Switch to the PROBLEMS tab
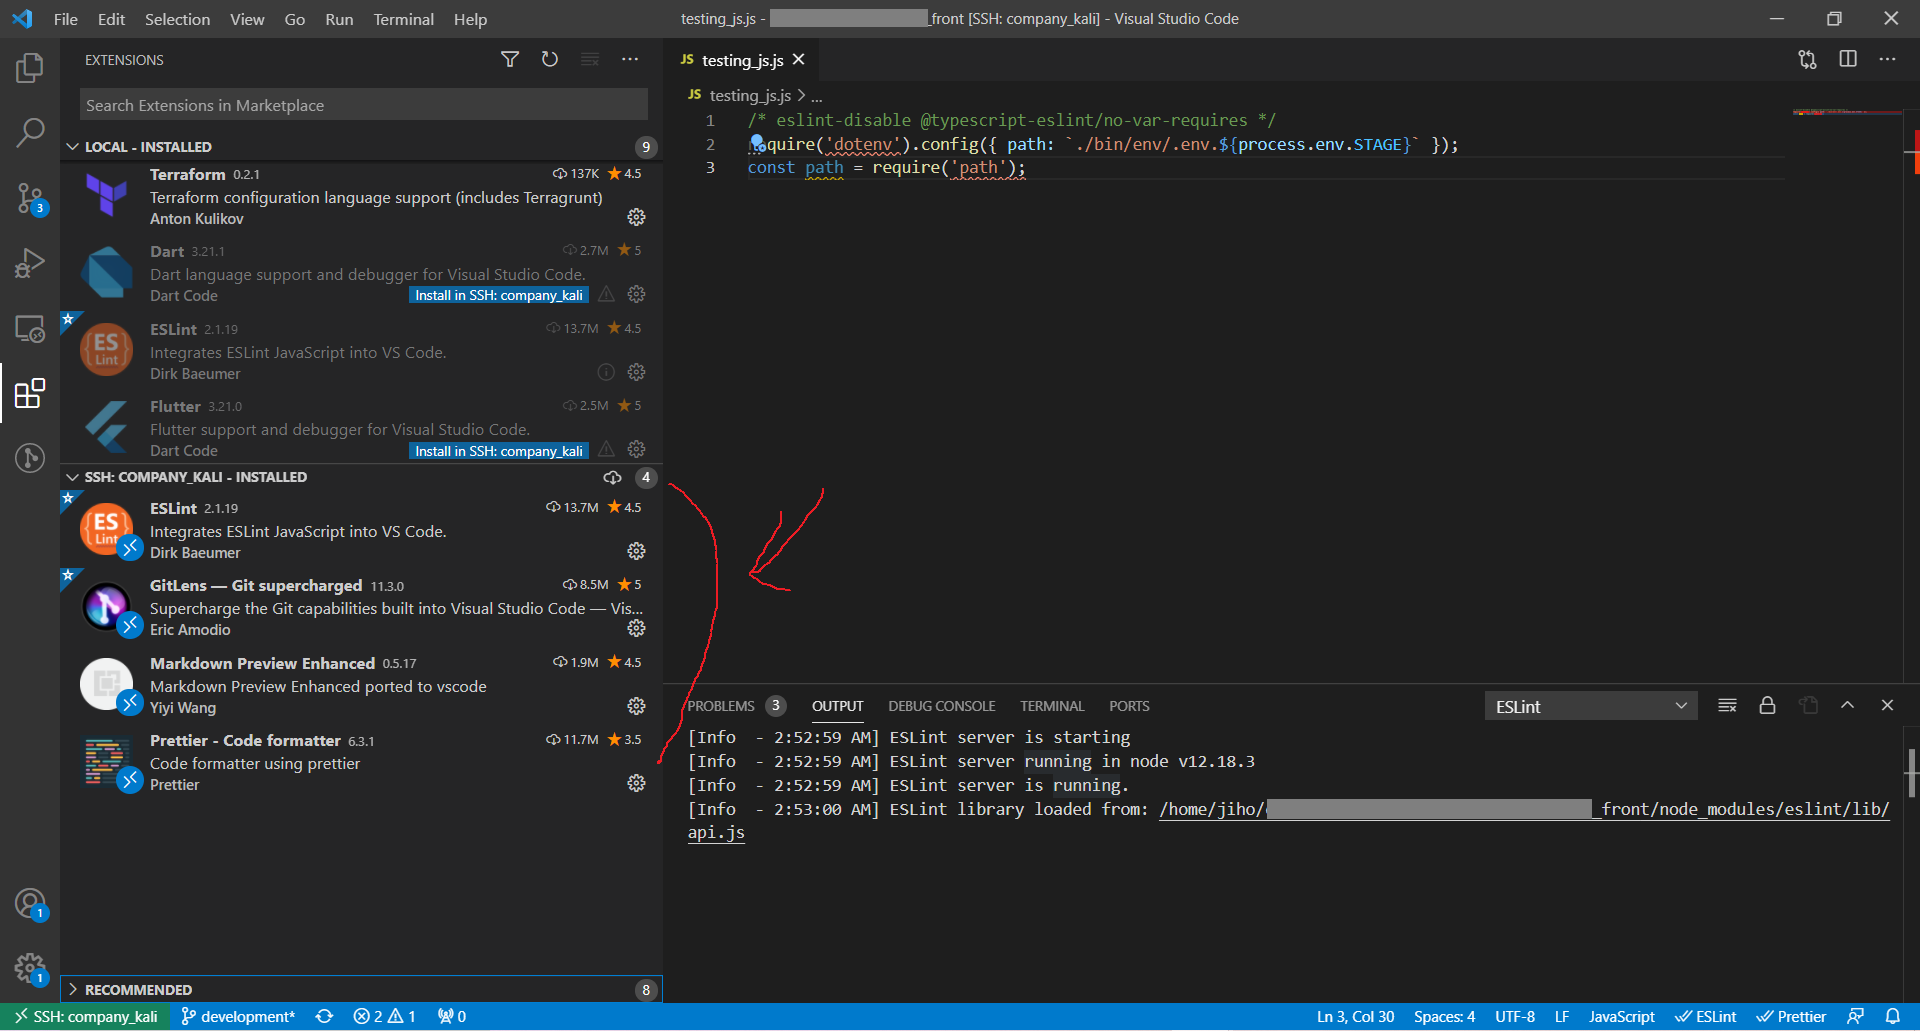 (722, 705)
